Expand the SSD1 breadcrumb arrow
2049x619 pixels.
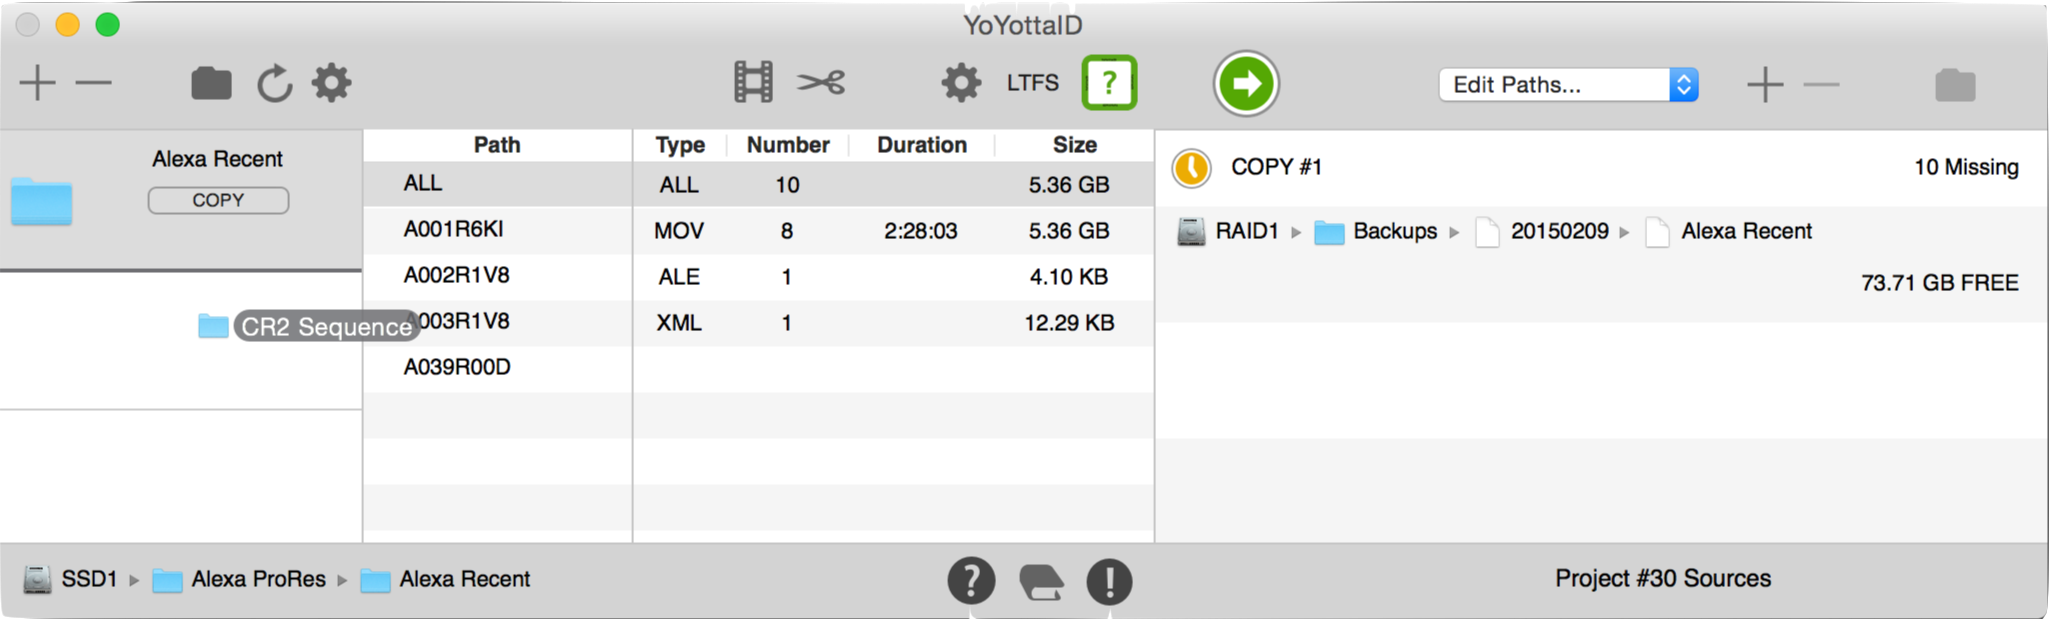[134, 580]
